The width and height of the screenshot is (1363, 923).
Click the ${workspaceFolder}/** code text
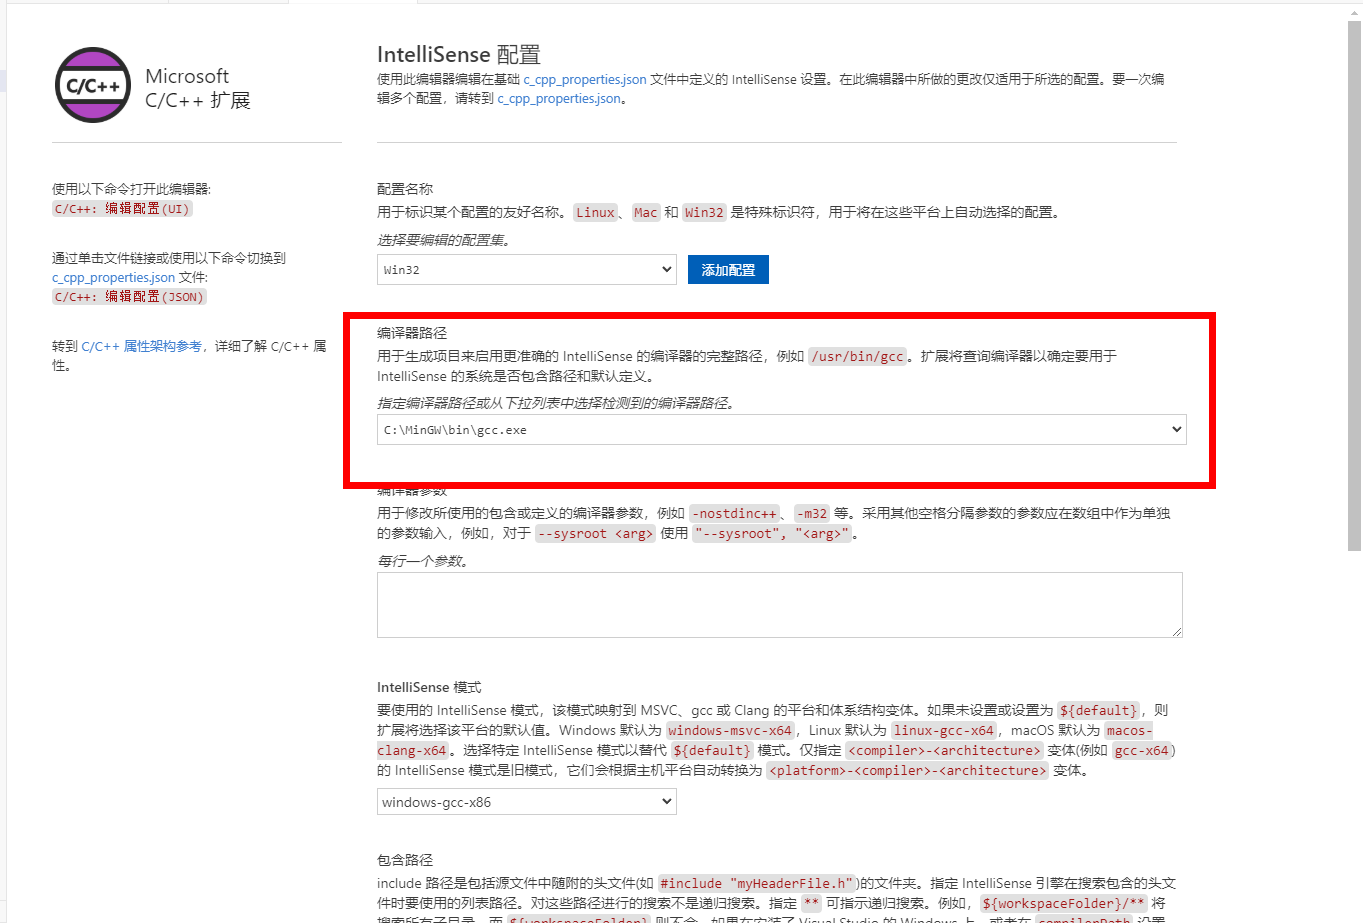click(x=1063, y=903)
